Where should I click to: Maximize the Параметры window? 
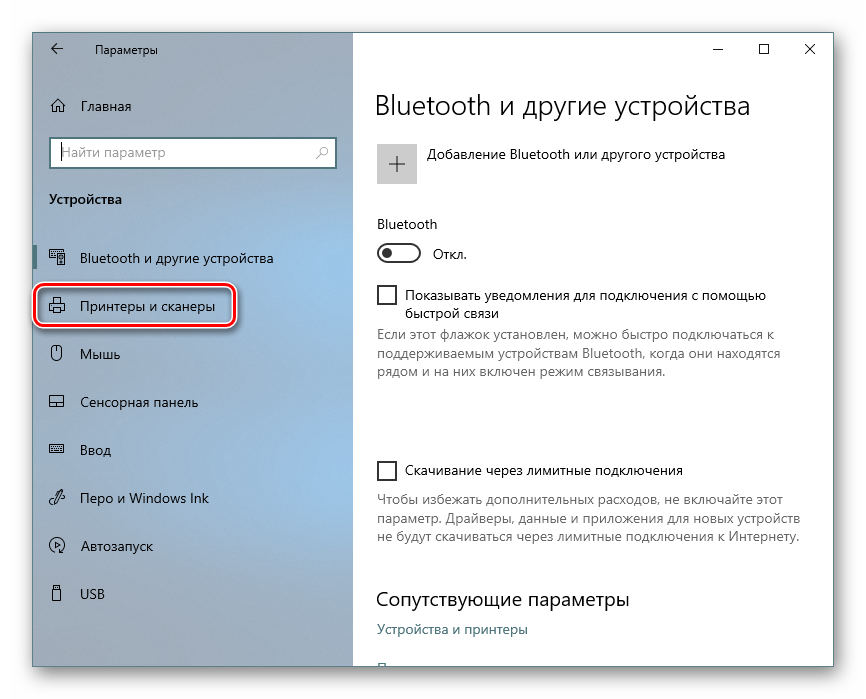(764, 49)
